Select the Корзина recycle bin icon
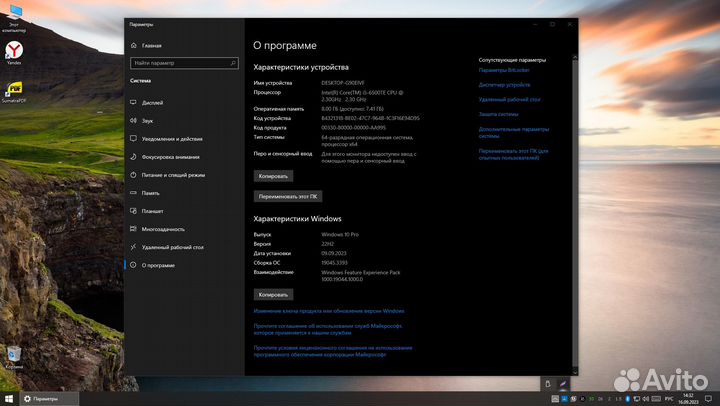 pos(14,358)
